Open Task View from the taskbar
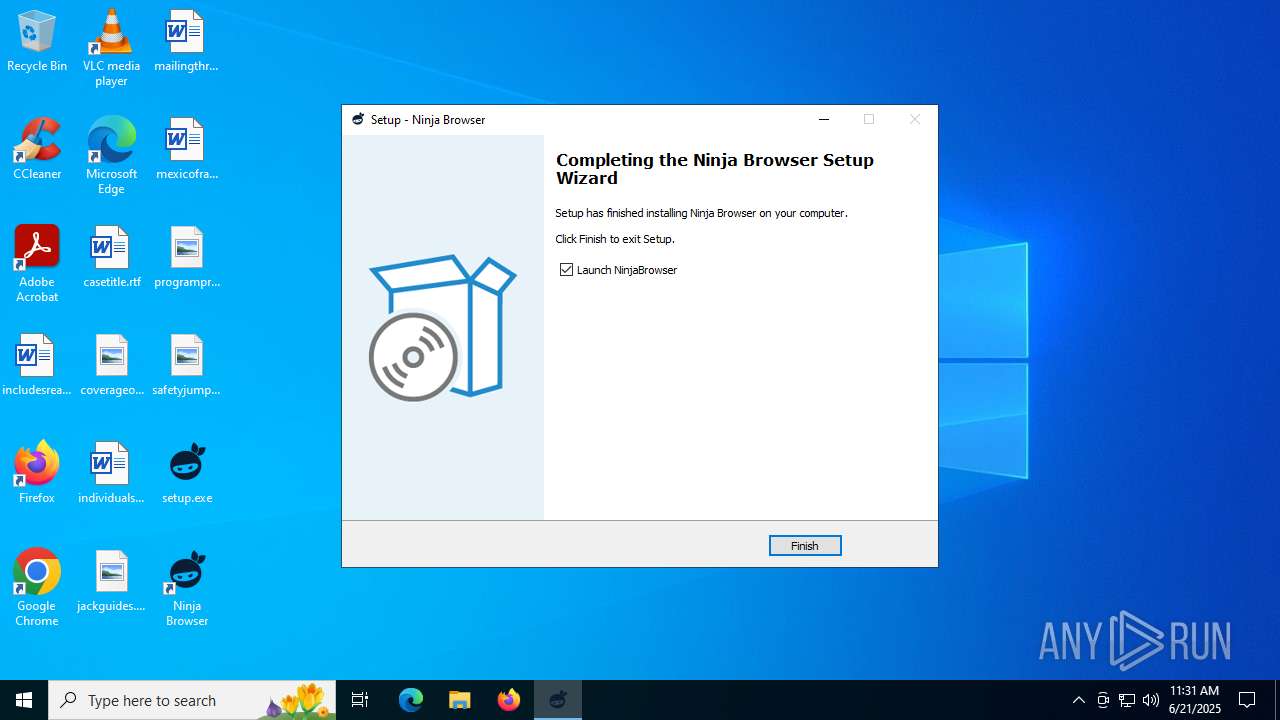The image size is (1280, 720). click(x=360, y=700)
